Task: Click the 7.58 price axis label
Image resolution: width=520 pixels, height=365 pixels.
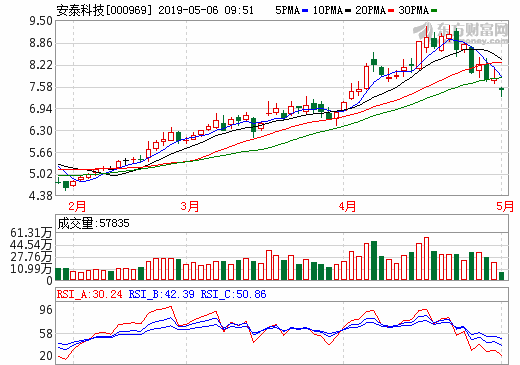Action: [x=41, y=87]
